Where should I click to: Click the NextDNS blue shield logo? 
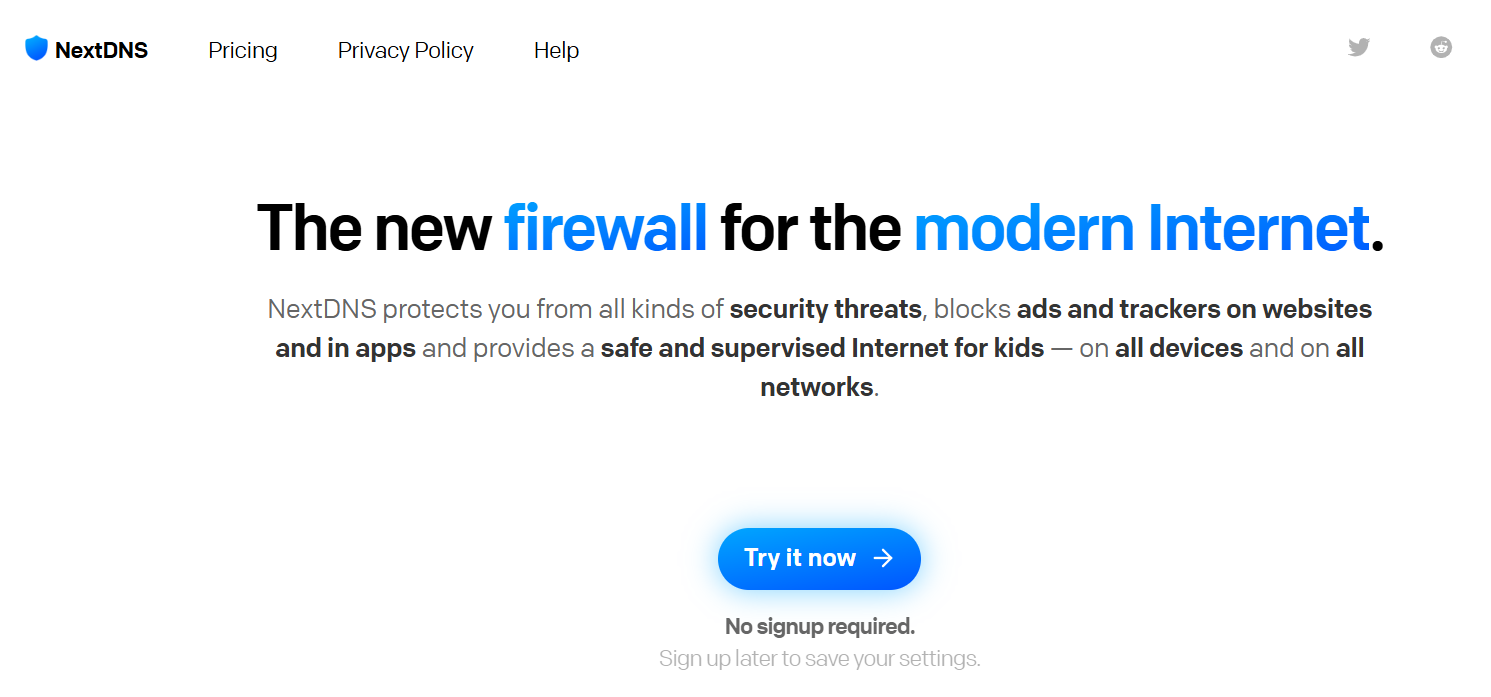click(37, 49)
